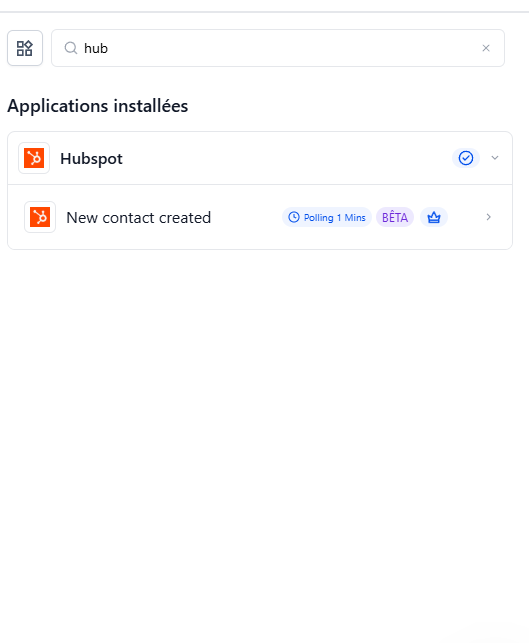This screenshot has height=643, width=529.
Task: Click the magnifier search icon
Action: click(x=71, y=48)
